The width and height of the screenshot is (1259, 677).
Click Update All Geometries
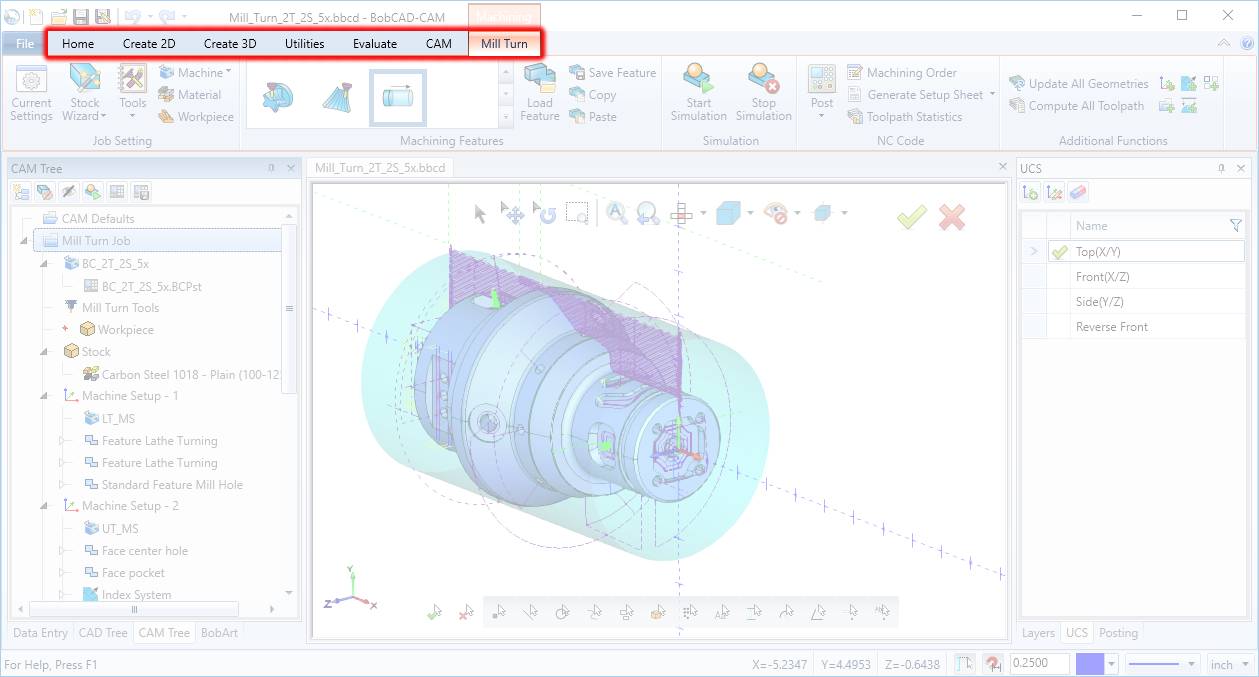click(1078, 84)
